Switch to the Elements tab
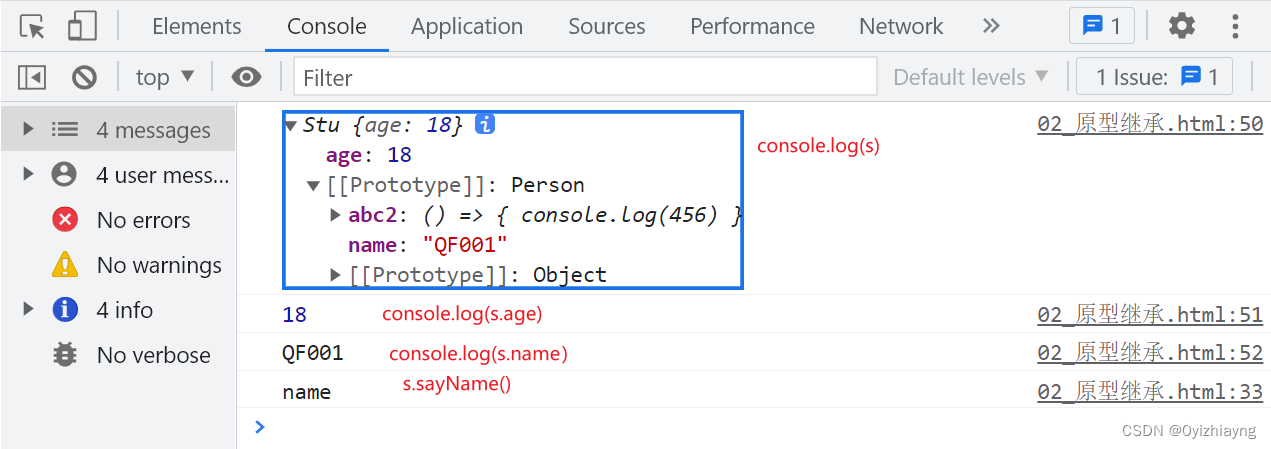The height and width of the screenshot is (449, 1271). pyautogui.click(x=197, y=26)
